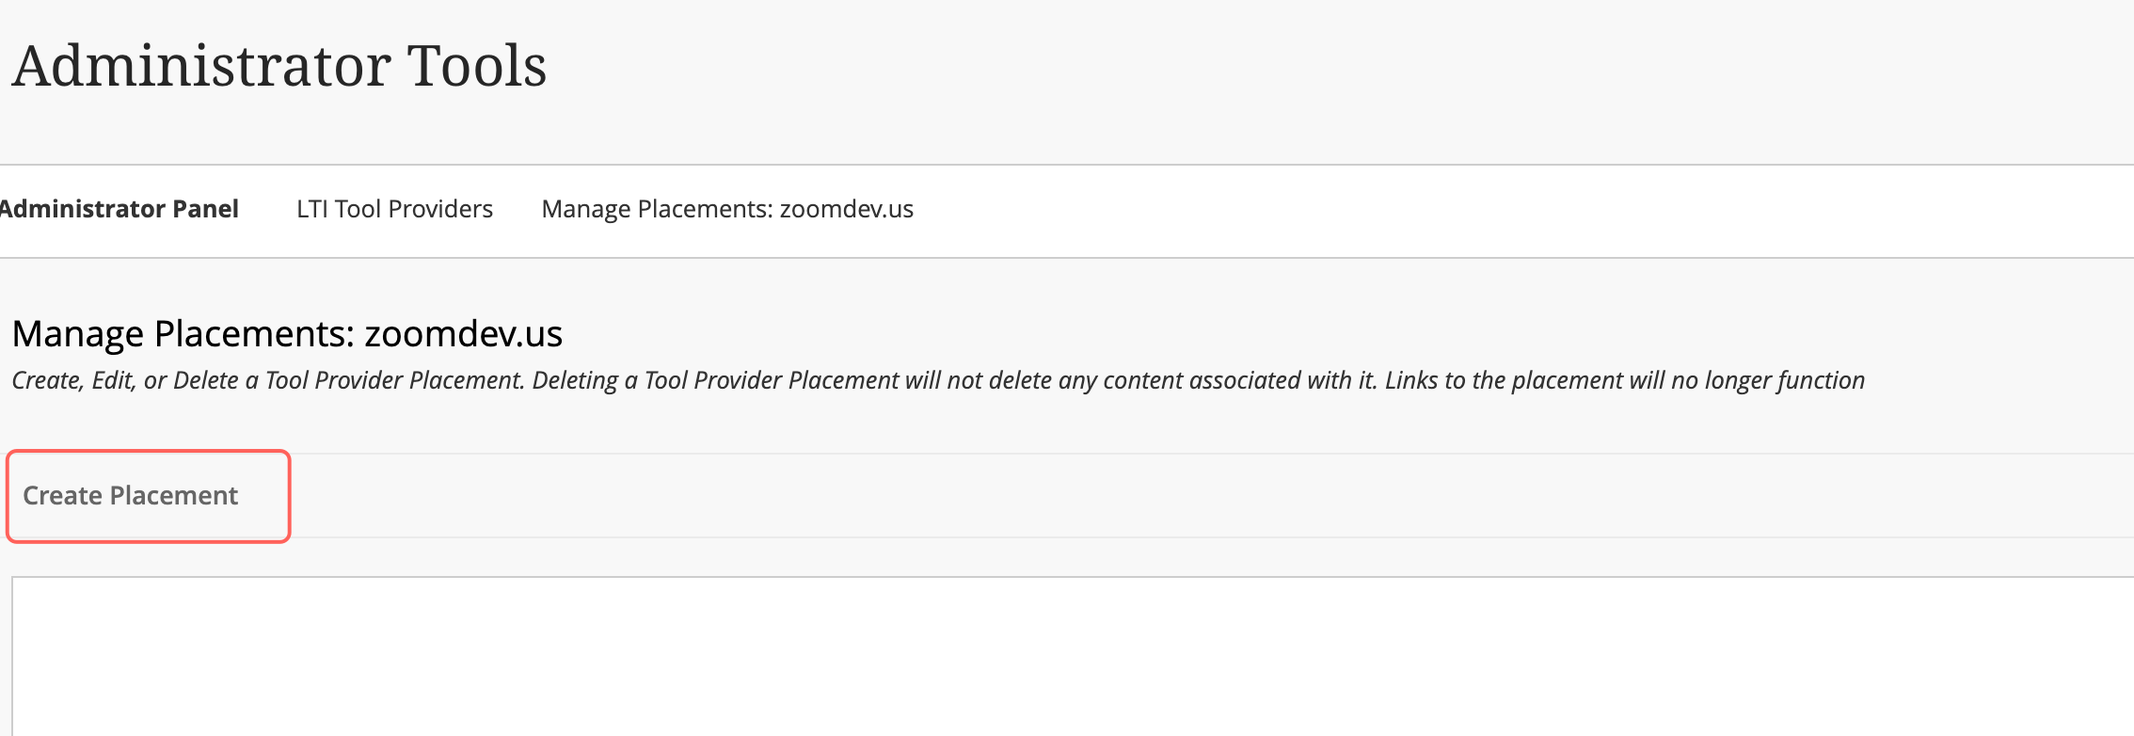Click the "Links to the placement" sentence
This screenshot has height=736, width=2134.
tap(1625, 381)
